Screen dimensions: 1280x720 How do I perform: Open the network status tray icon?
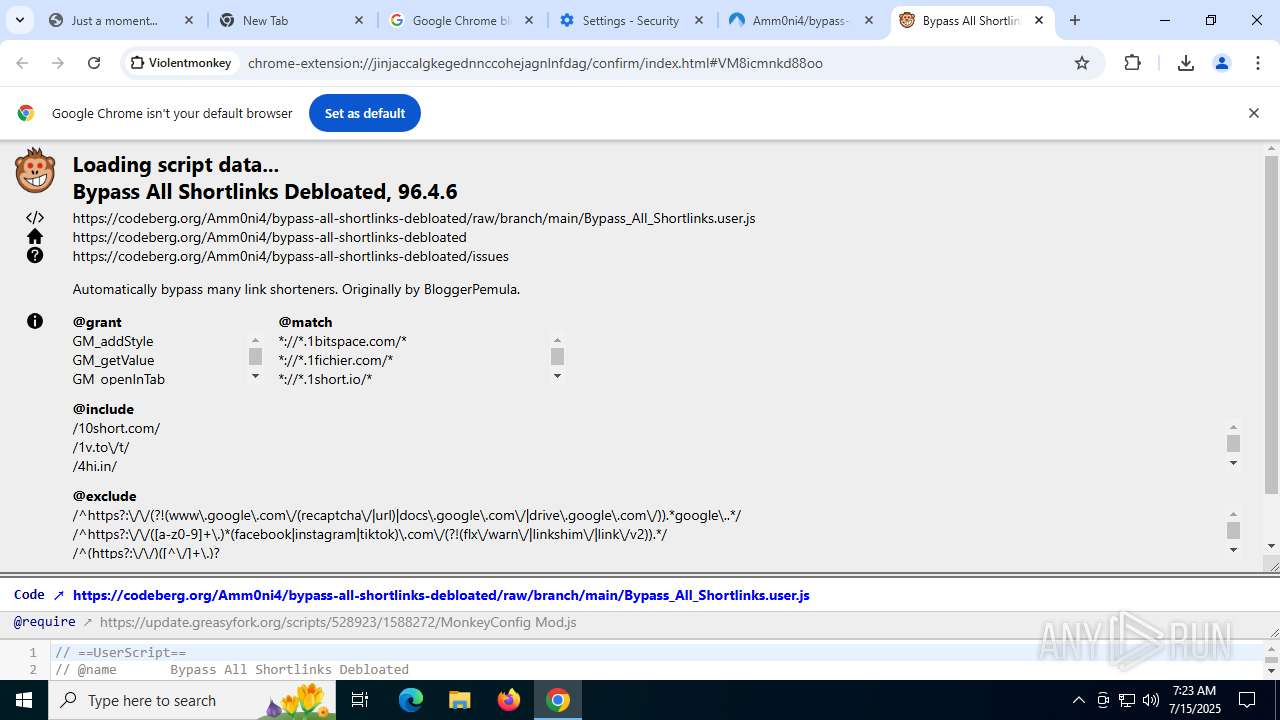click(x=1127, y=700)
